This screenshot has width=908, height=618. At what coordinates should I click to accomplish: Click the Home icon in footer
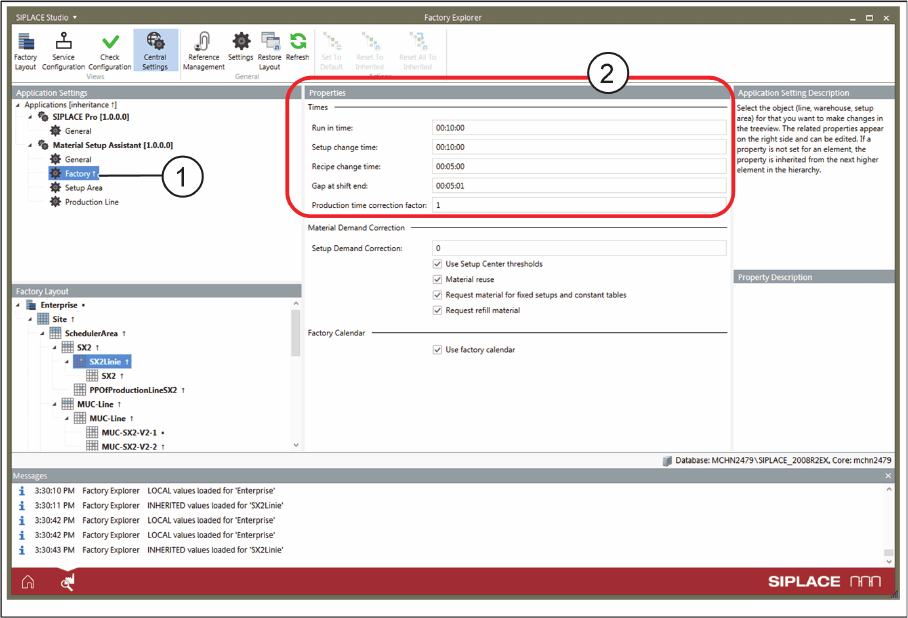coord(28,582)
